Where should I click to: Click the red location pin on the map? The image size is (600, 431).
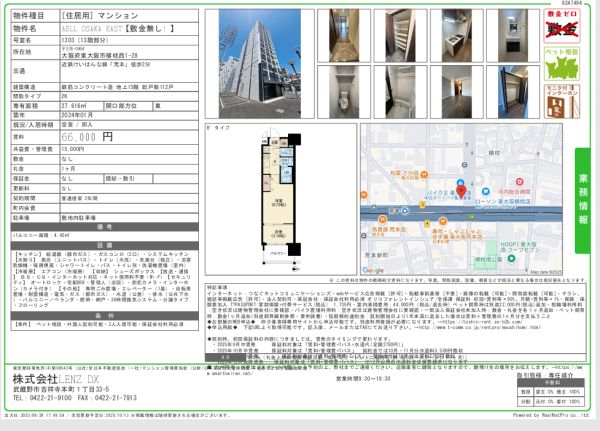[461, 191]
